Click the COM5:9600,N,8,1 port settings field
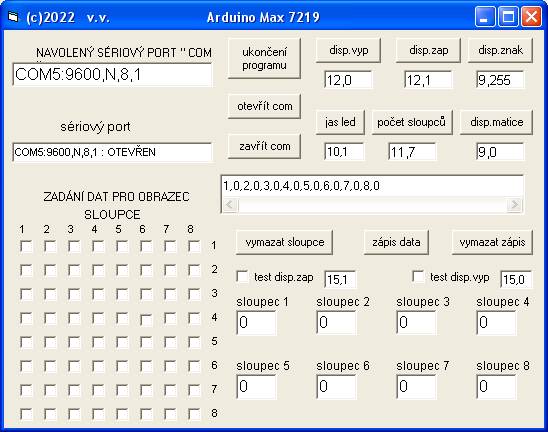The height and width of the screenshot is (432, 548). click(112, 74)
